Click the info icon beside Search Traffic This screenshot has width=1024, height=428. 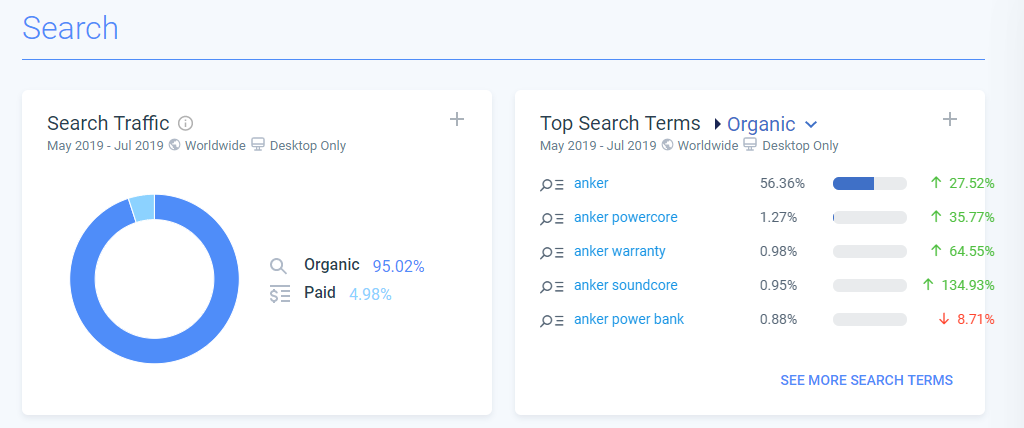[185, 123]
